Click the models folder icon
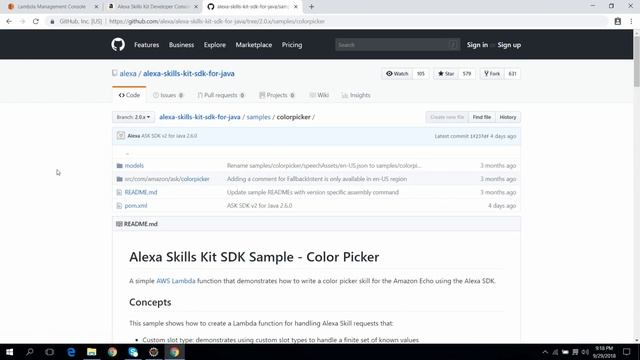The image size is (640, 360). (120, 166)
